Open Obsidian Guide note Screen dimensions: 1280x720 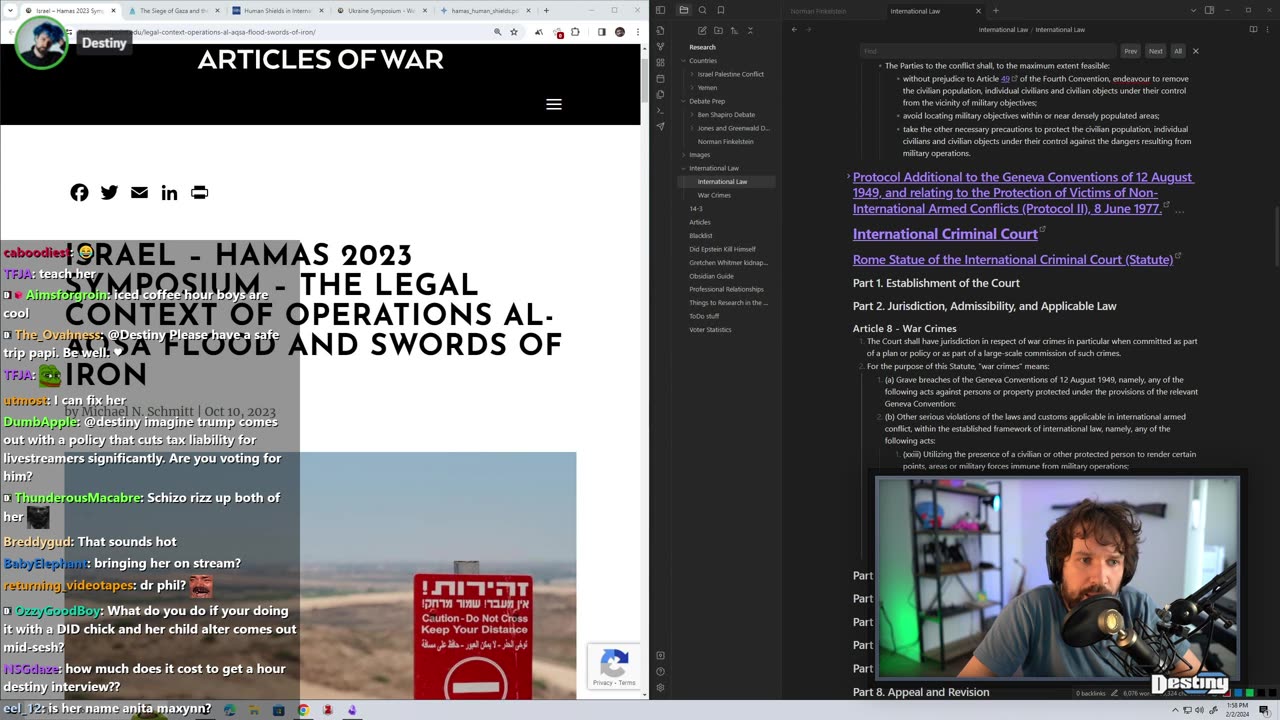[711, 276]
